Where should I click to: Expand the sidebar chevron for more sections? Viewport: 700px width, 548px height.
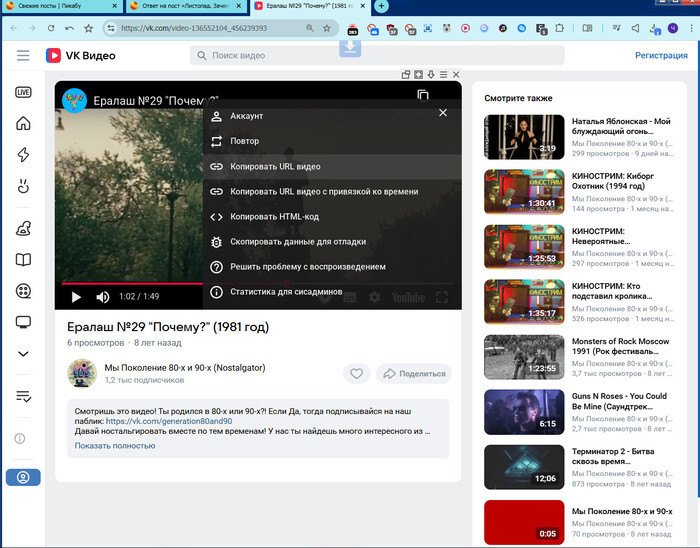23,353
